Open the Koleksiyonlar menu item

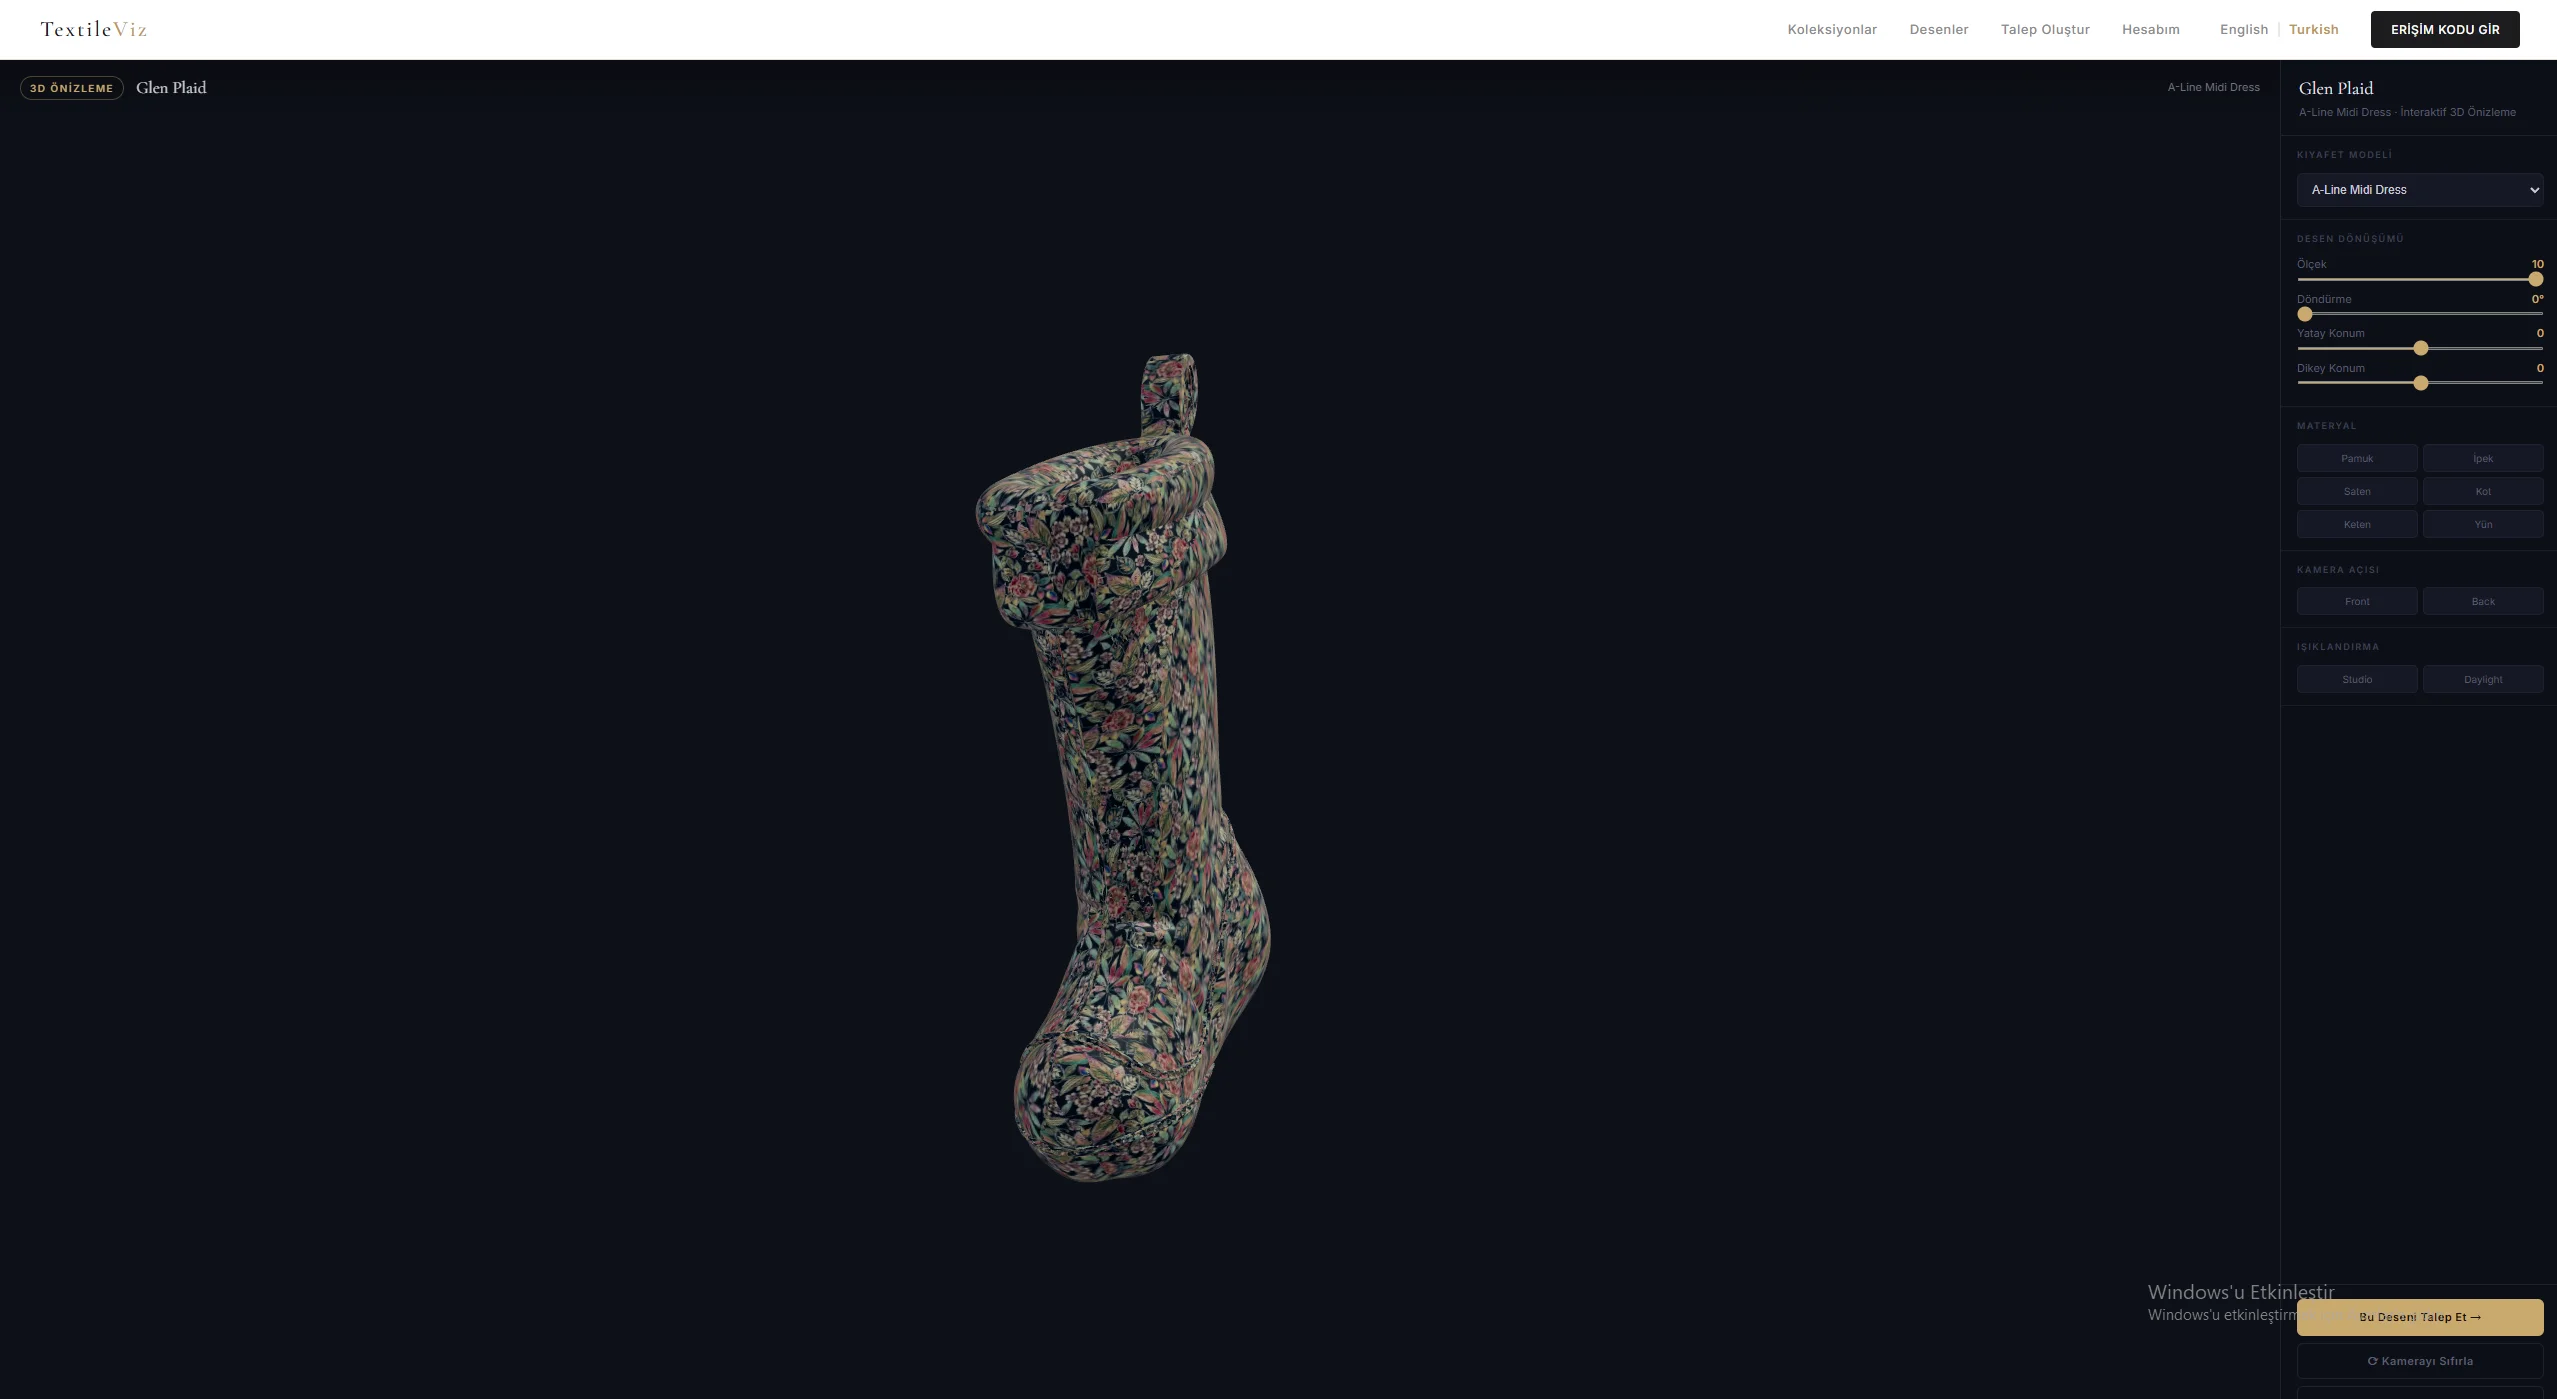(1831, 29)
